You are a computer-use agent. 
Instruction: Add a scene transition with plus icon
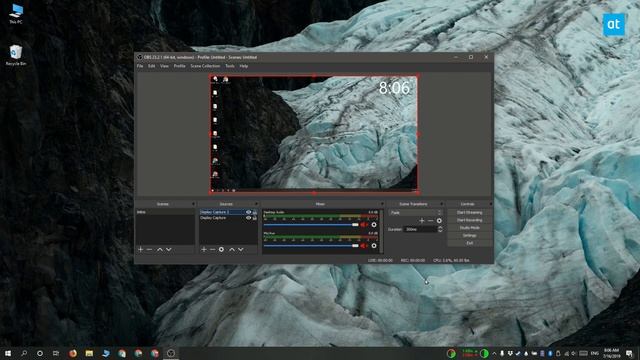[x=422, y=220]
